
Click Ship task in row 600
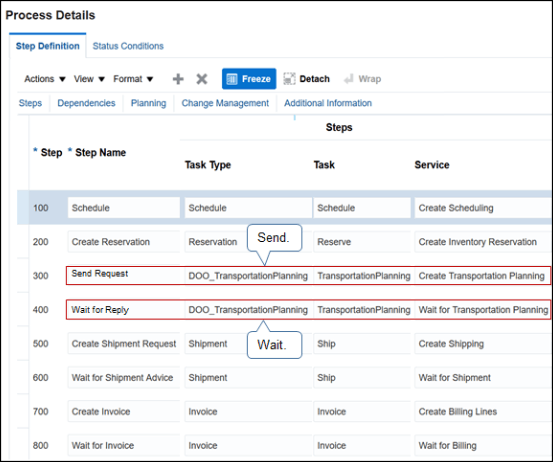tap(362, 377)
